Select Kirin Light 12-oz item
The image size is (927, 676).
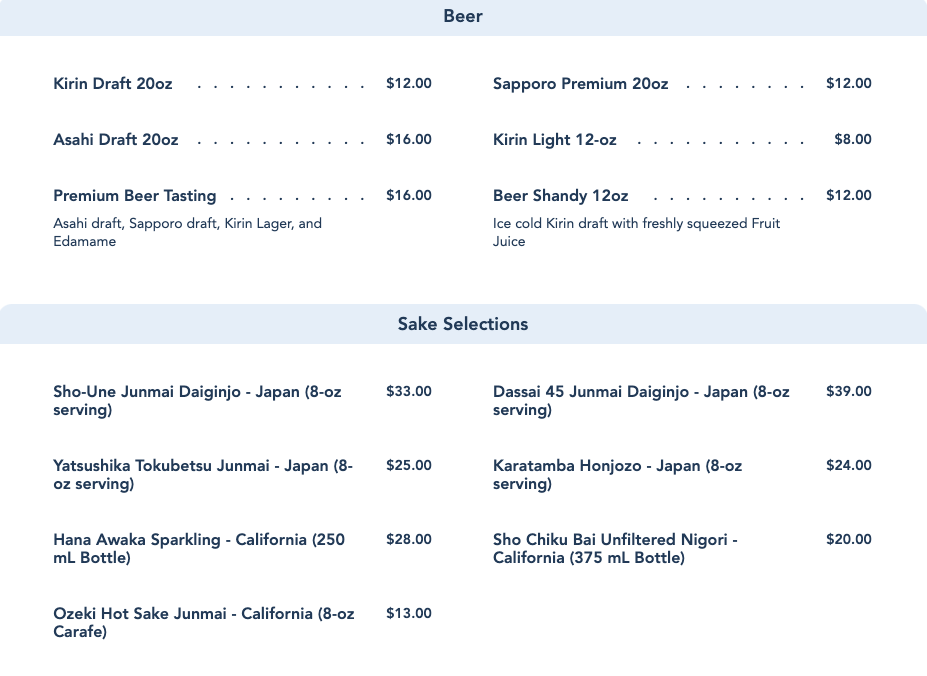click(x=555, y=140)
